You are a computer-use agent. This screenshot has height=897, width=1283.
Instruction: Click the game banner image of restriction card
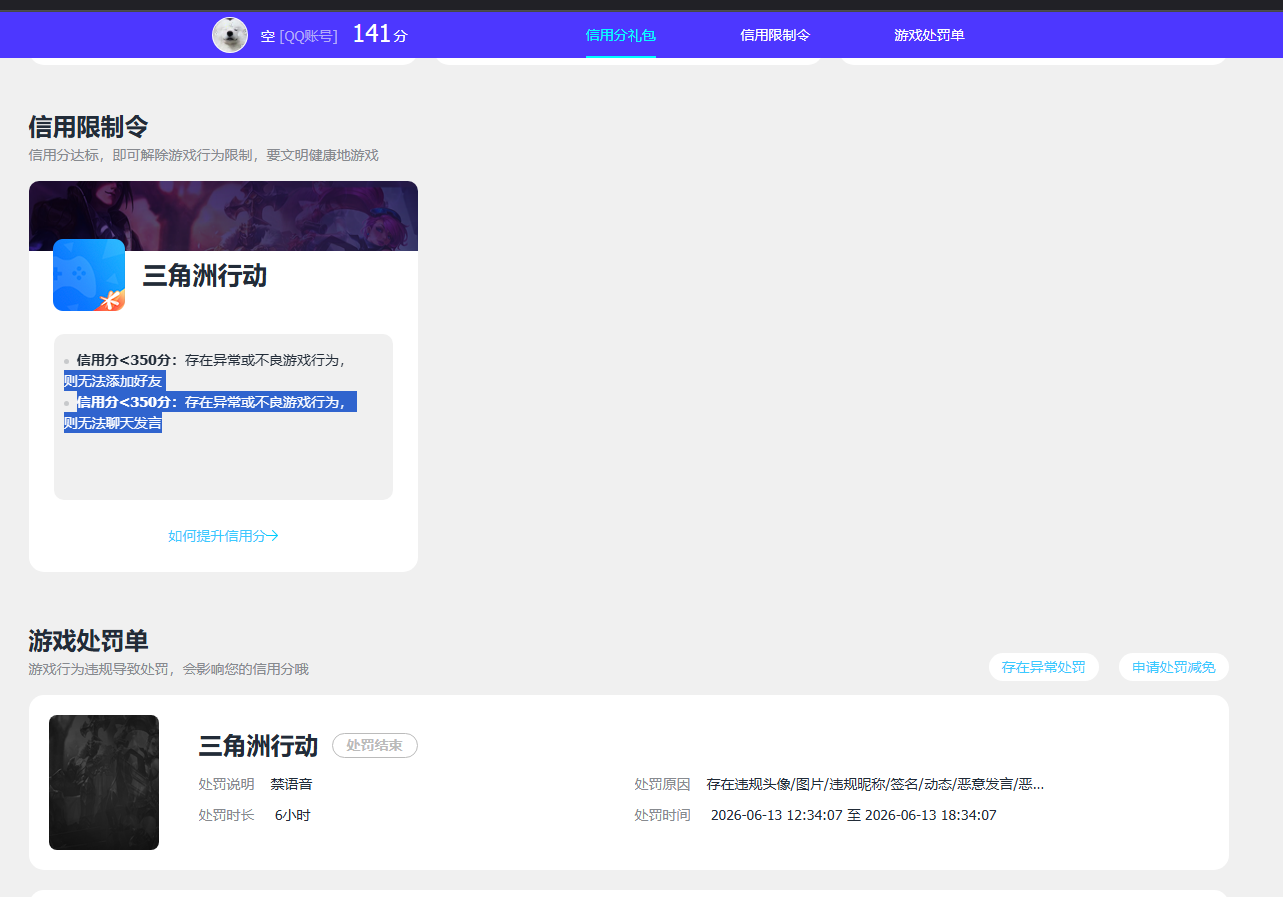pyautogui.click(x=223, y=216)
